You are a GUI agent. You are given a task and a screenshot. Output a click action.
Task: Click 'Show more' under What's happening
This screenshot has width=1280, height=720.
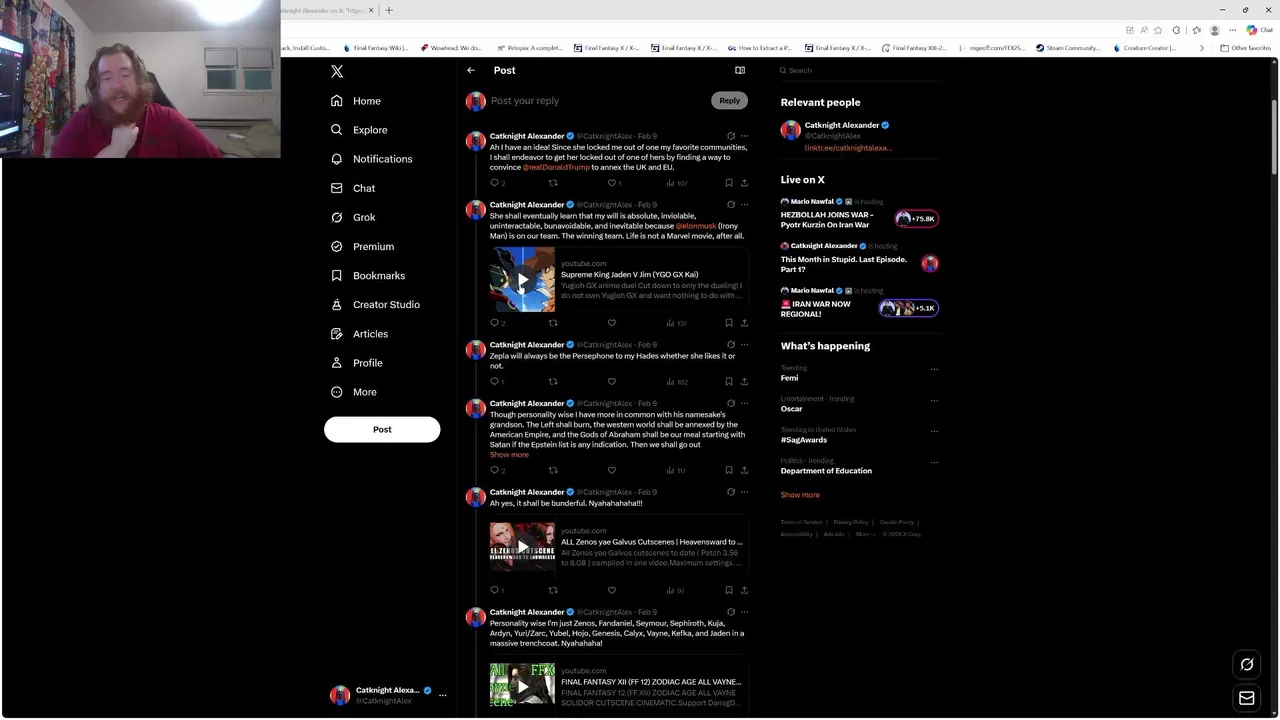(800, 495)
